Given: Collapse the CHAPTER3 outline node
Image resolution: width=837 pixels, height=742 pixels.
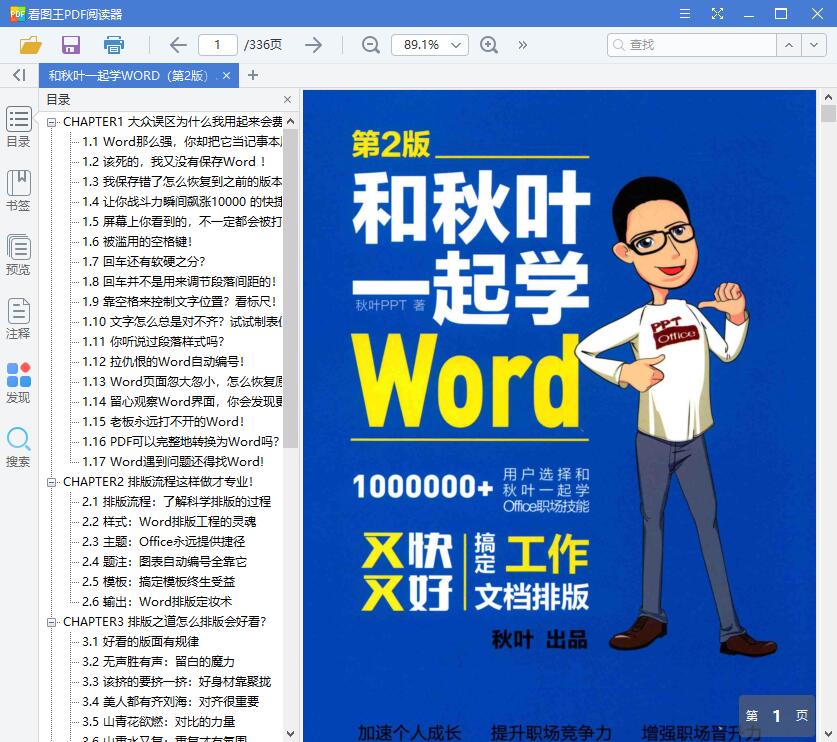Looking at the screenshot, I should point(51,622).
